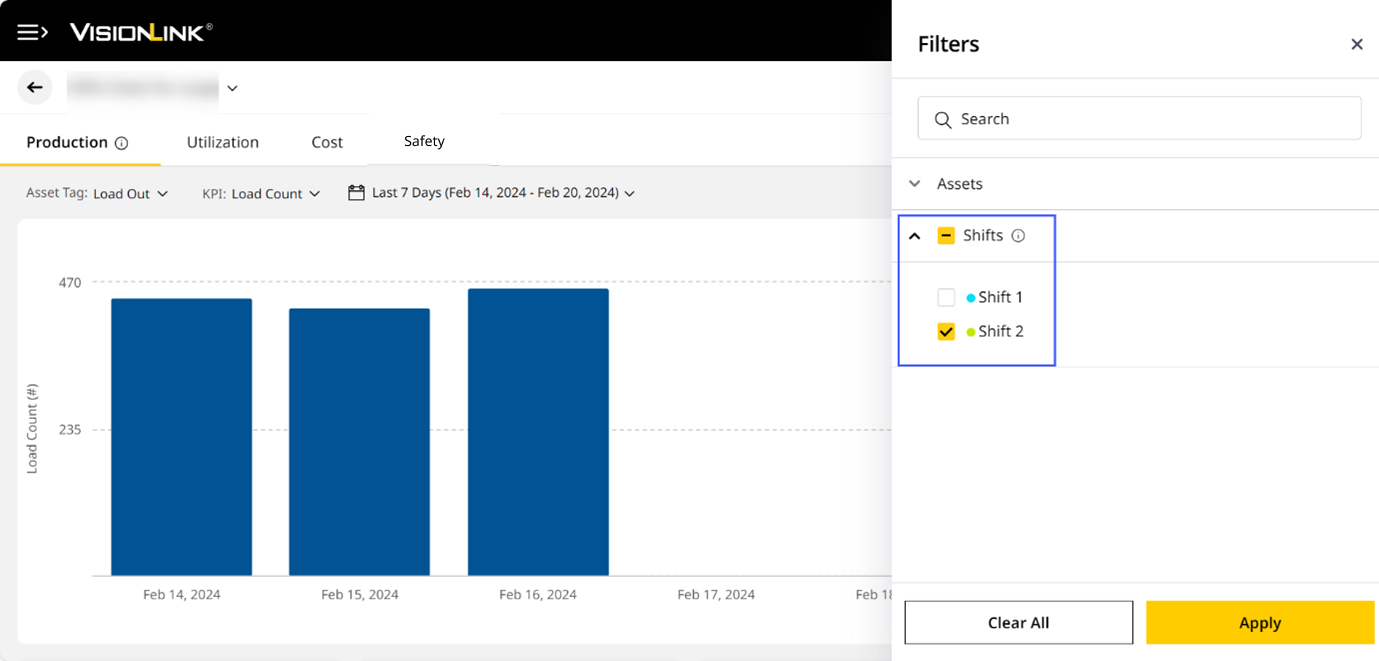Click the VisionLink logo
1379x661 pixels.
[141, 32]
